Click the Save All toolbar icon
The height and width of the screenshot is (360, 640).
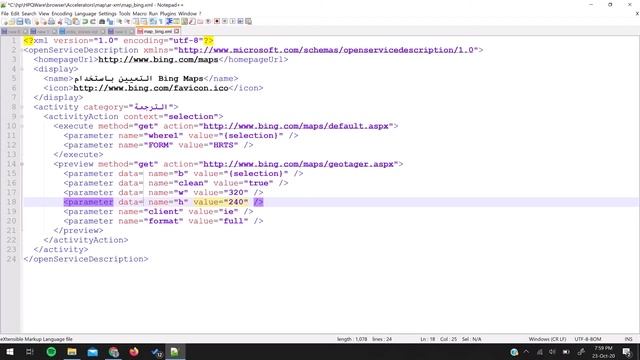[x=27, y=21]
